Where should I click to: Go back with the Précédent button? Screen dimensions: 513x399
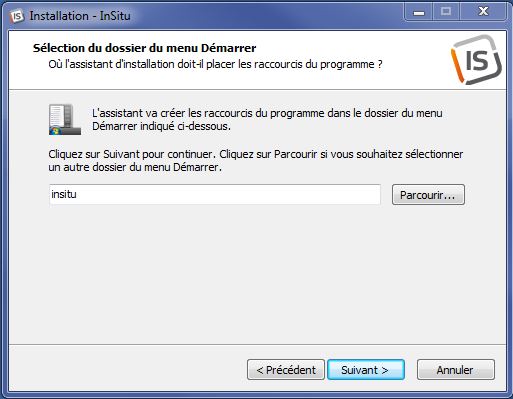click(286, 370)
